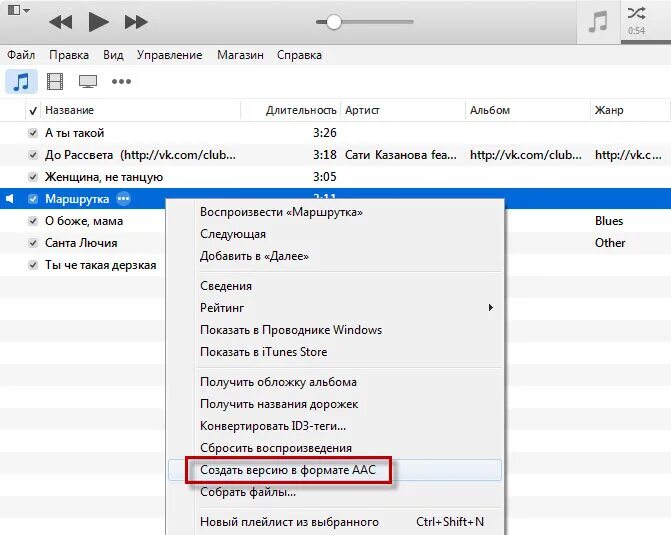Click the music note artwork icon
The height and width of the screenshot is (535, 671).
[598, 22]
